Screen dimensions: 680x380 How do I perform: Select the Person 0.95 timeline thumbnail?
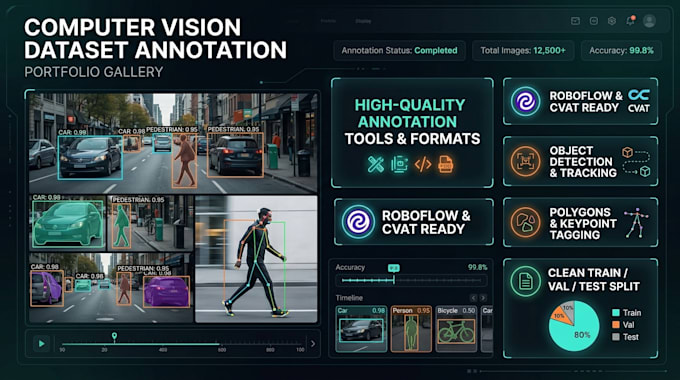[411, 329]
